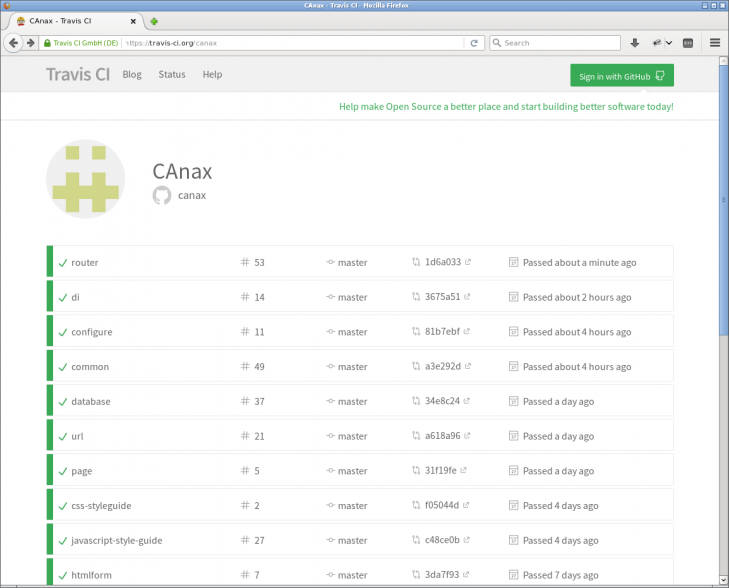Click the green padlock site identity icon
The width and height of the screenshot is (729, 588).
pyautogui.click(x=47, y=43)
